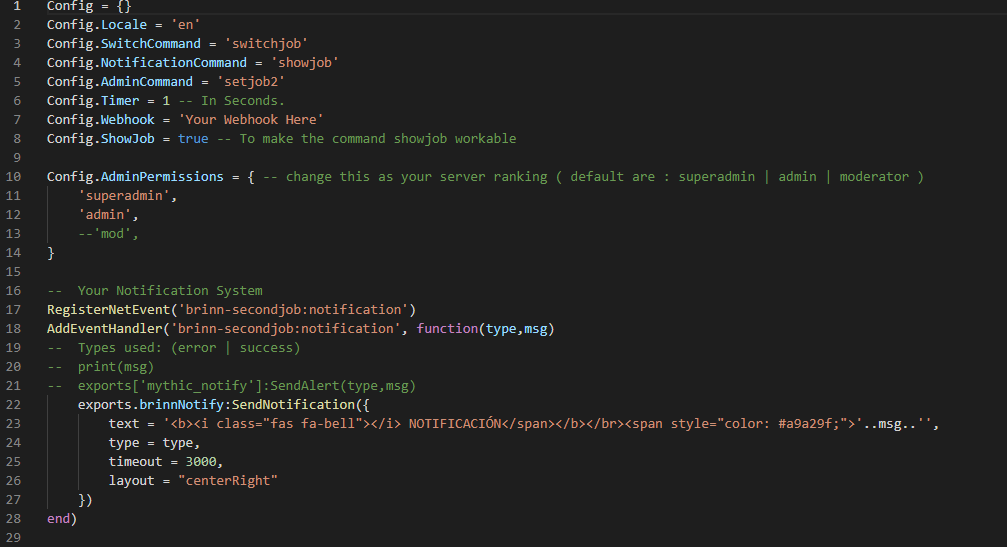Click 'setjob2' string in AdminCommand line
Viewport: 1007px width, 547px height.
point(251,82)
